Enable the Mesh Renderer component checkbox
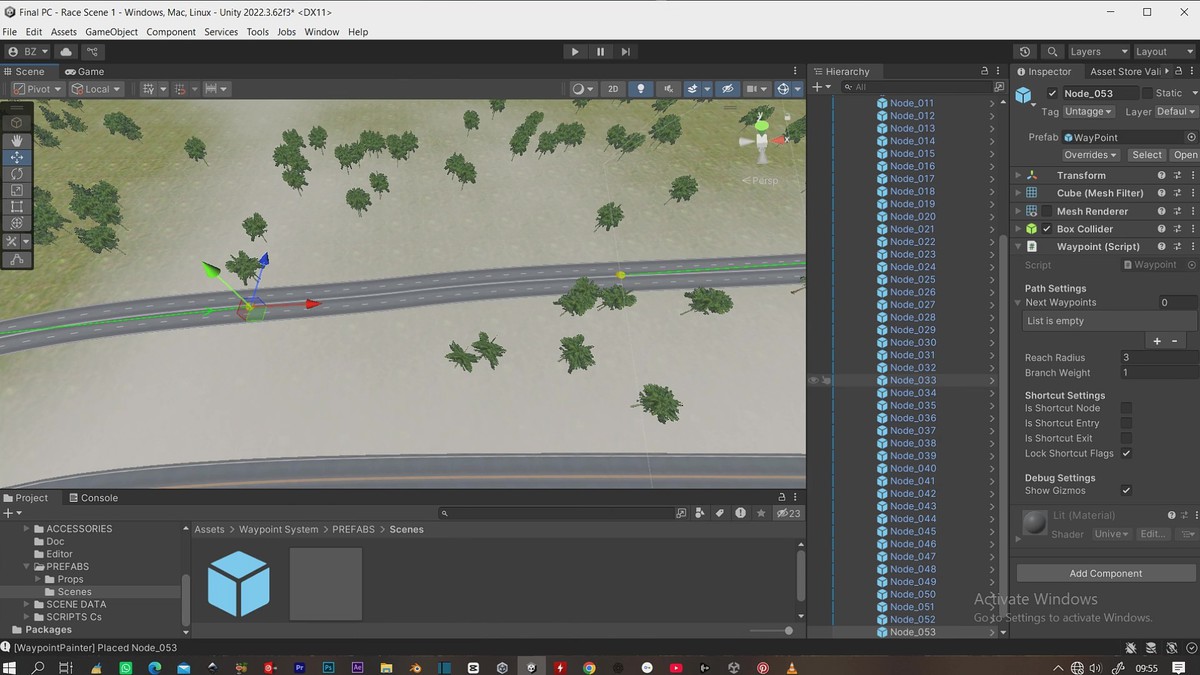1200x675 pixels. point(1047,211)
